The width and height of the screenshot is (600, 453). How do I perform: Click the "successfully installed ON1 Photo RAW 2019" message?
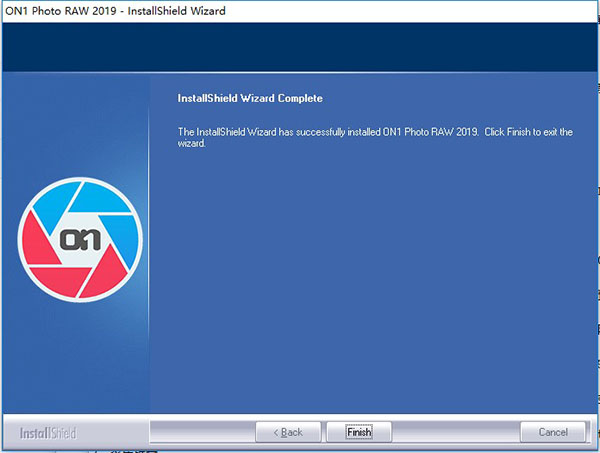(375, 138)
